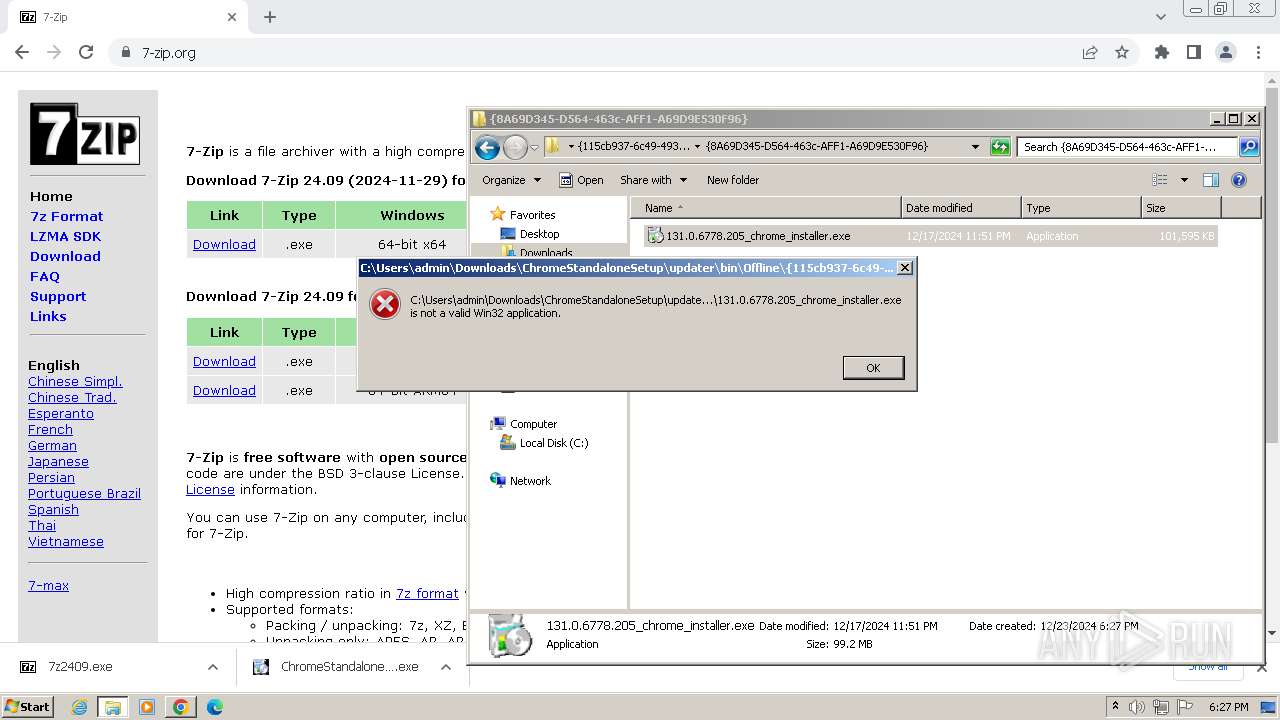Expand options for ChromeStandalone download

446,667
